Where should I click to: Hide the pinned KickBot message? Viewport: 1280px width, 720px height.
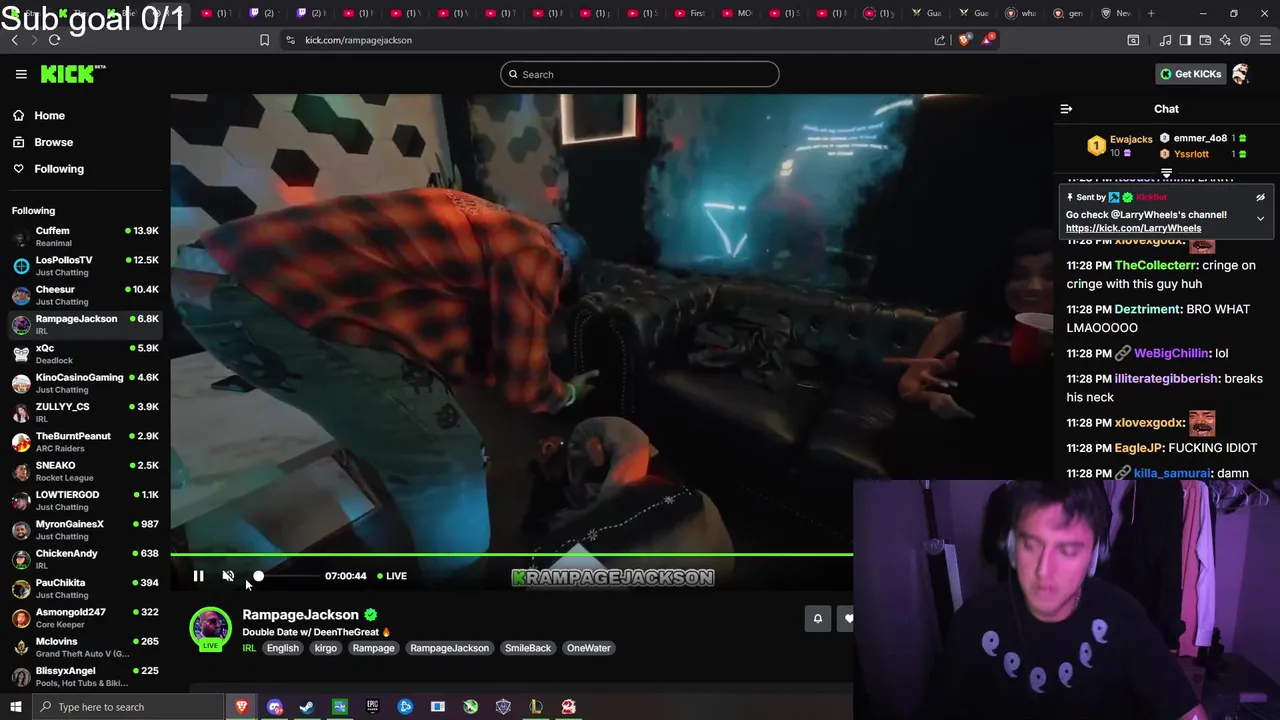click(1260, 197)
